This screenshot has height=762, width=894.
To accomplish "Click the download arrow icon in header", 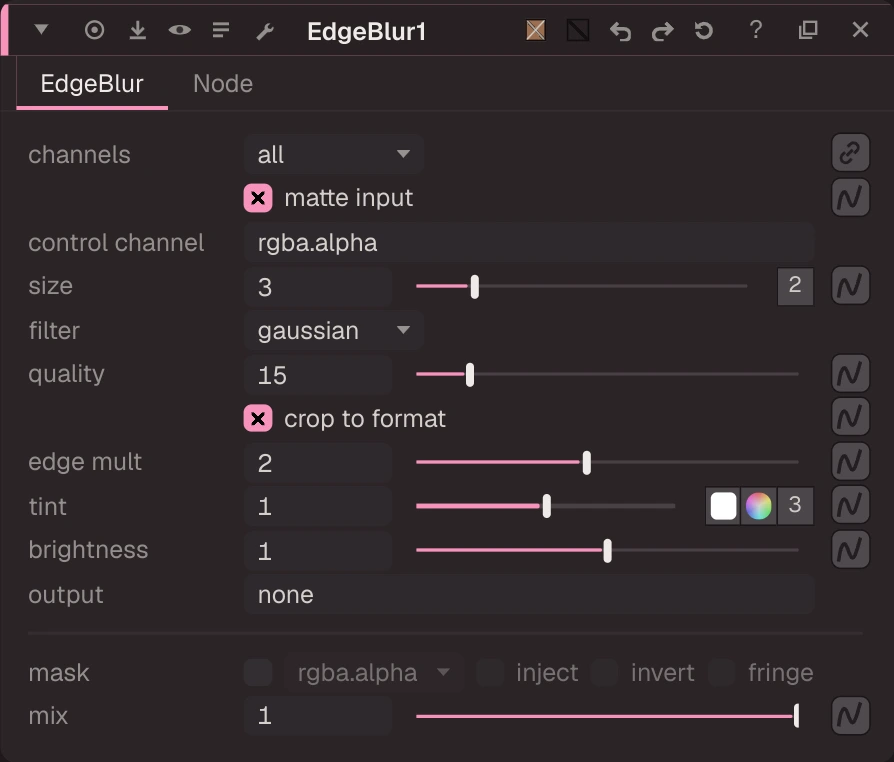I will [137, 30].
